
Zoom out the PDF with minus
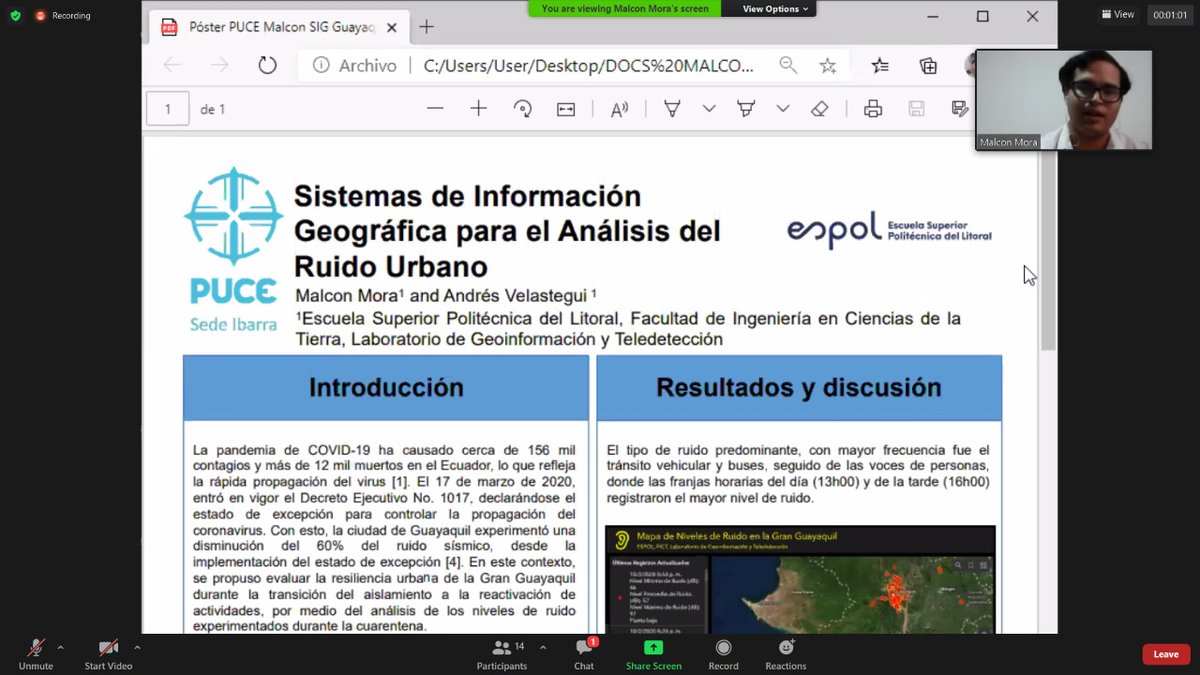click(x=435, y=109)
